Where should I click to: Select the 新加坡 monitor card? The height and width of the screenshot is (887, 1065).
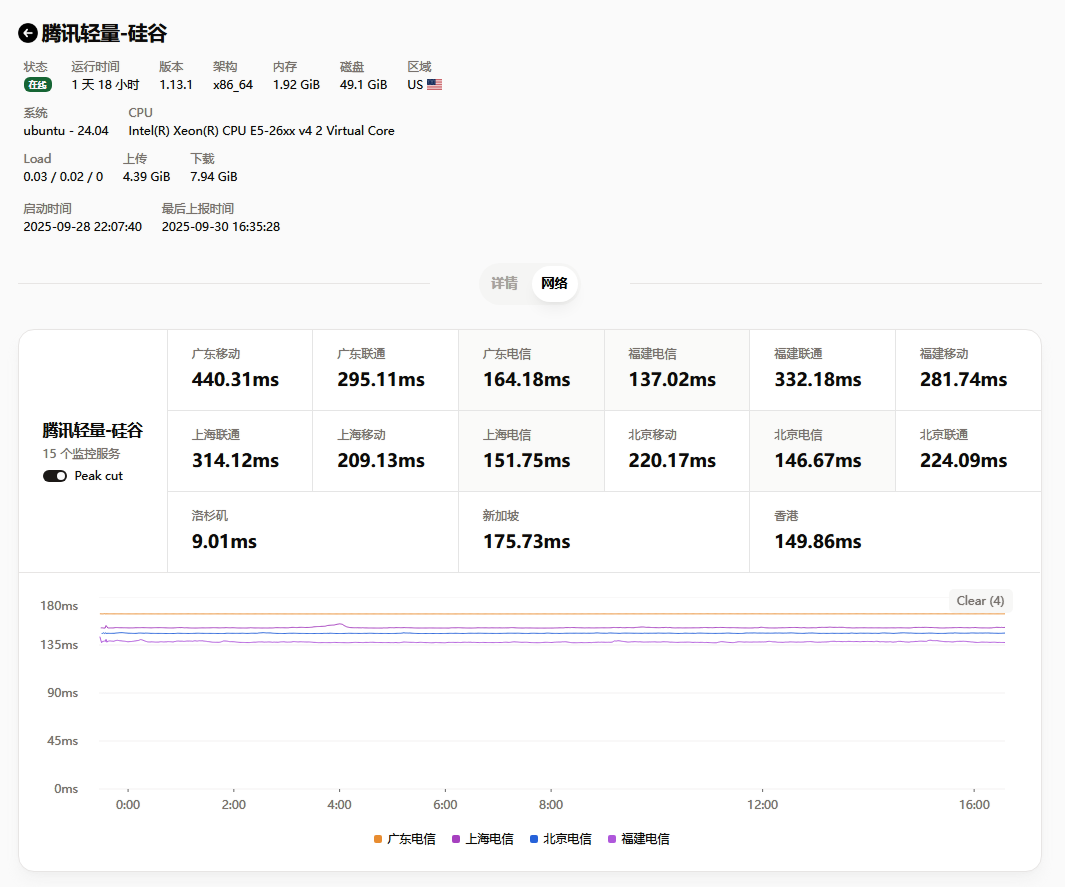click(x=603, y=532)
